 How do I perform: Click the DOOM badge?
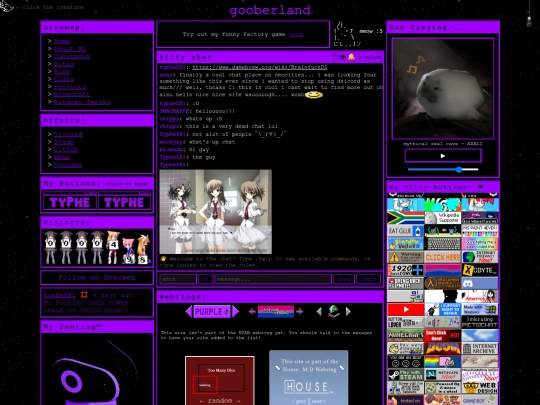coord(443,349)
